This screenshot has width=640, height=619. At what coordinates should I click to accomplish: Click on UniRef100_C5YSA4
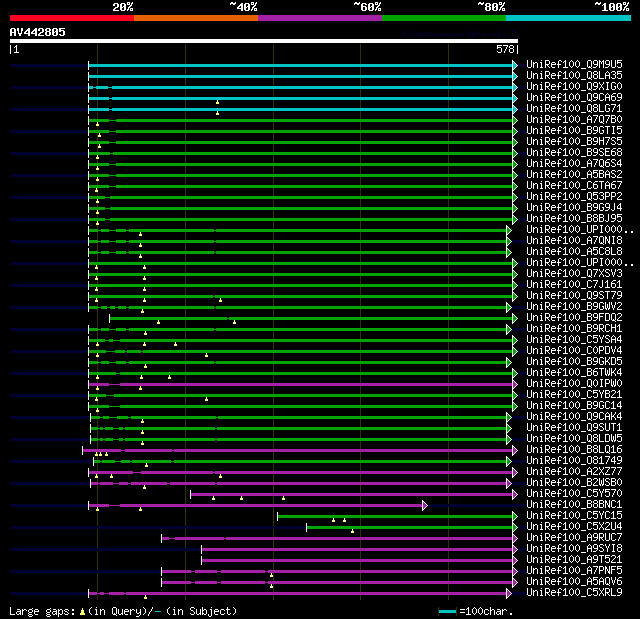pyautogui.click(x=574, y=340)
